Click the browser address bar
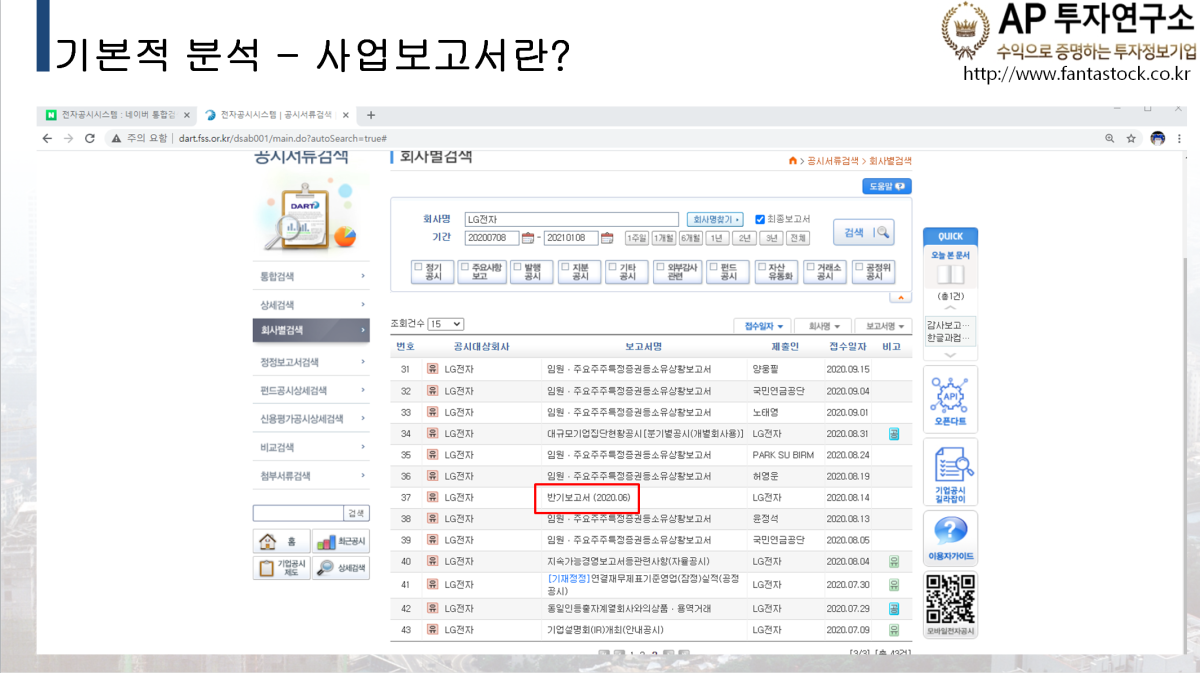The height and width of the screenshot is (673, 1200). 600,138
